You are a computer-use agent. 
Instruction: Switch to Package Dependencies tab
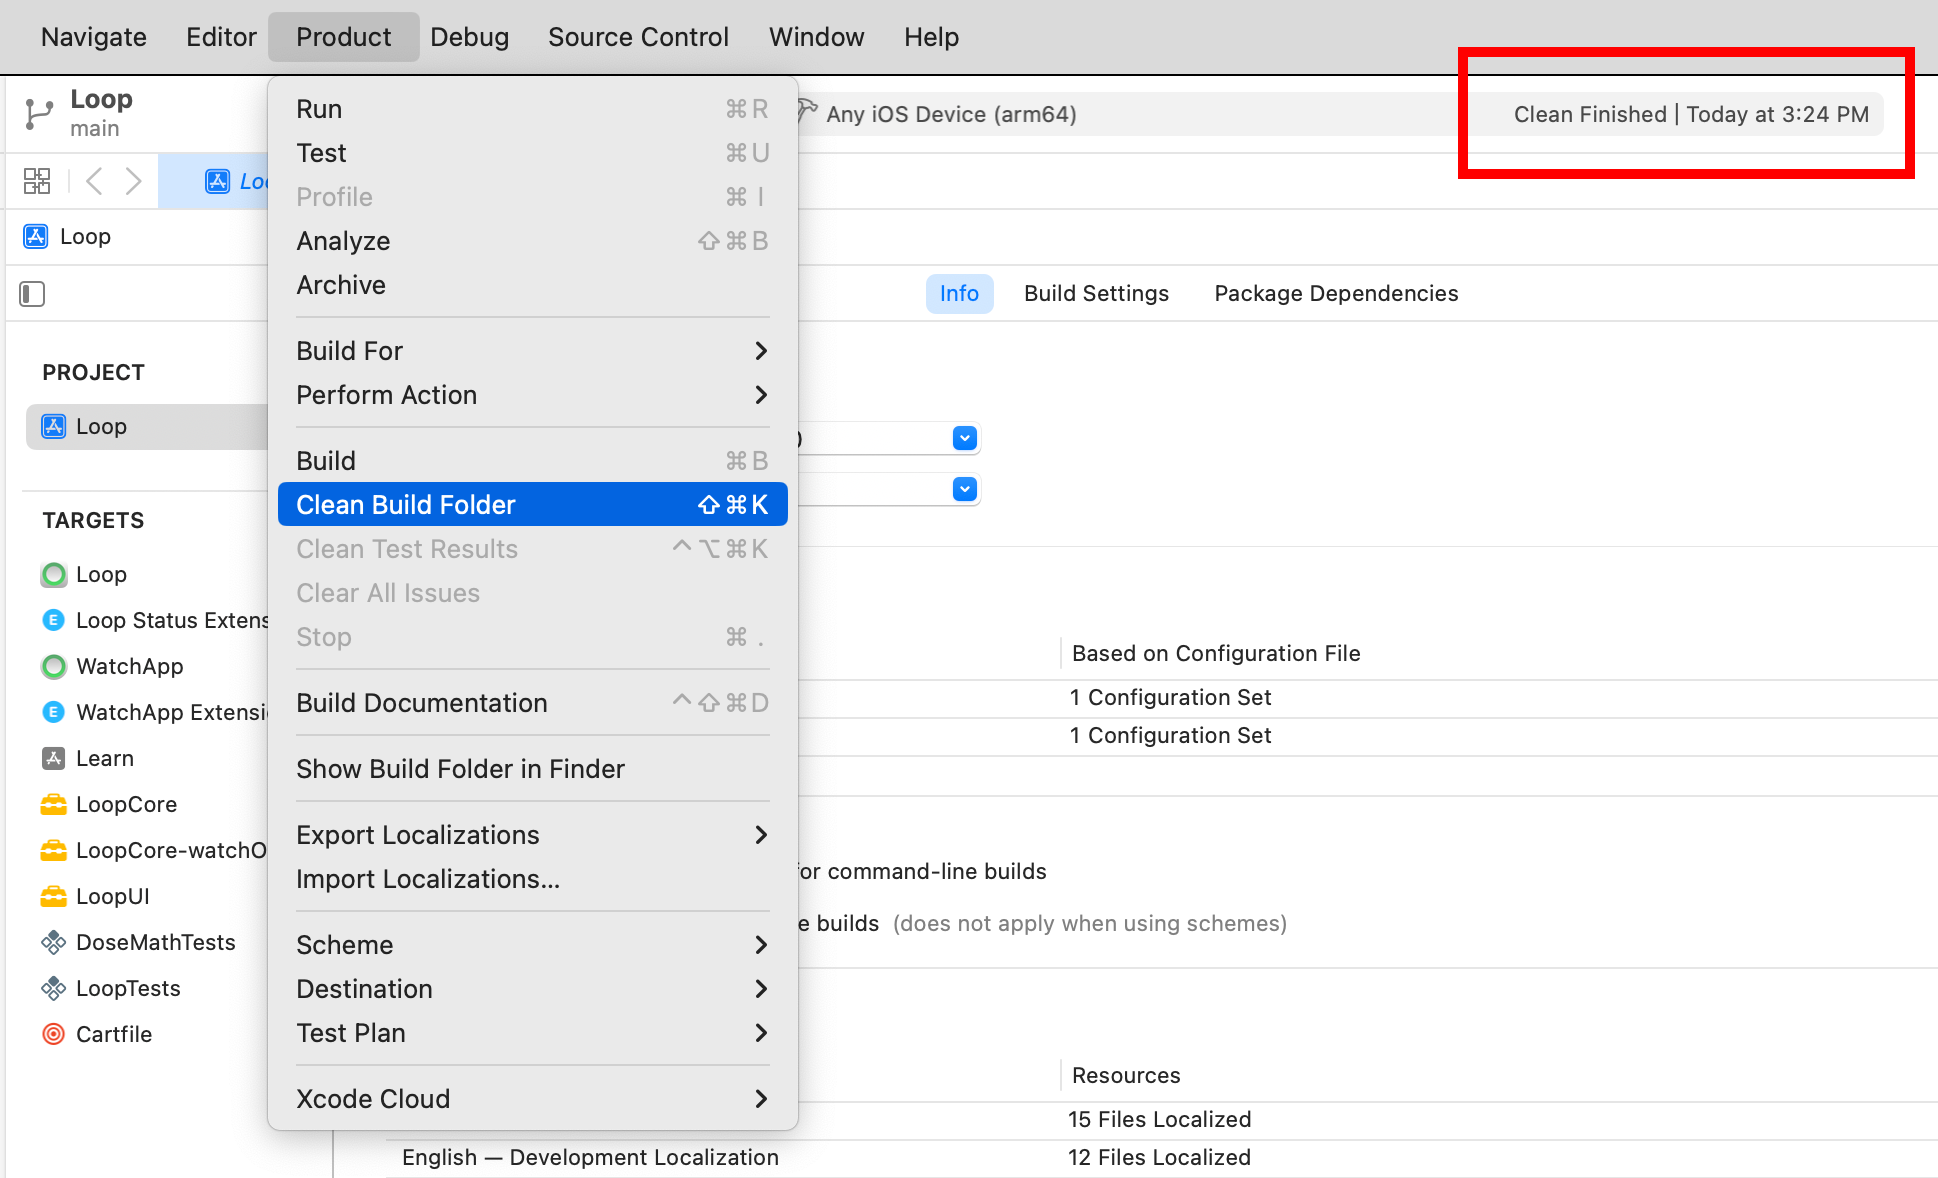click(1336, 294)
